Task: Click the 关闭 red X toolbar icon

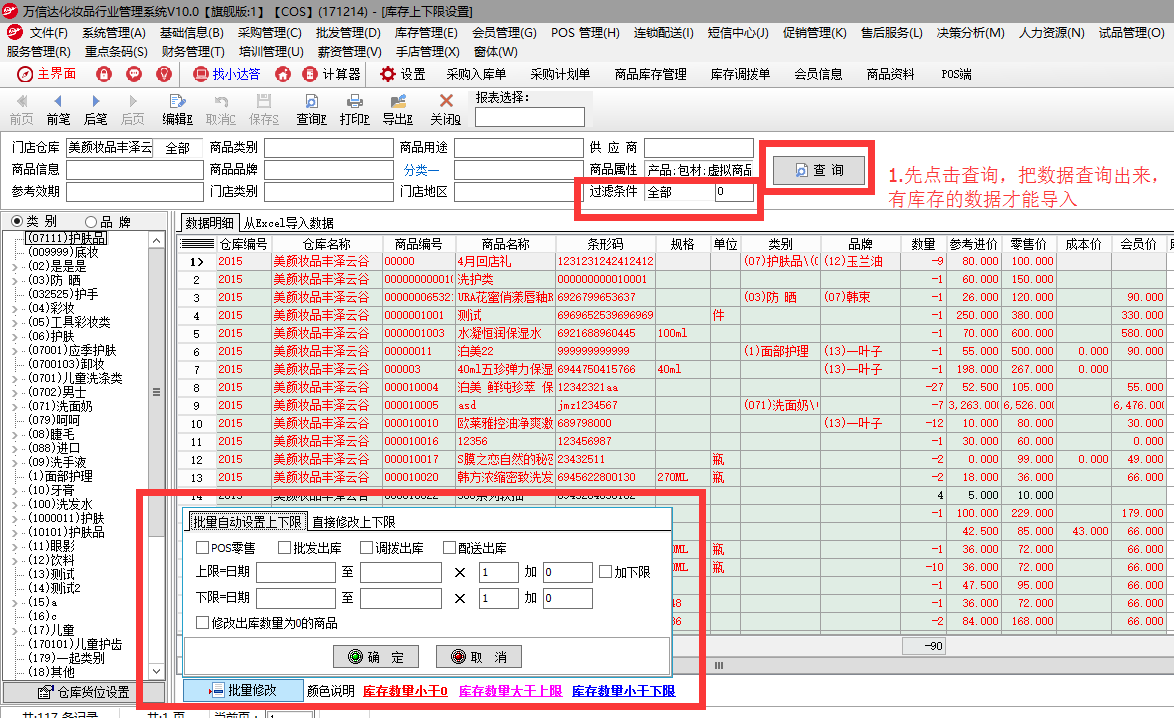Action: coord(446,109)
